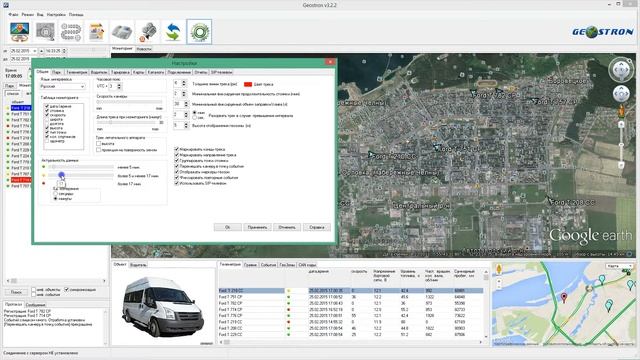Image resolution: width=640 pixels, height=360 pixels.
Task: Click the pegman icon on the small map
Action: pos(499,269)
